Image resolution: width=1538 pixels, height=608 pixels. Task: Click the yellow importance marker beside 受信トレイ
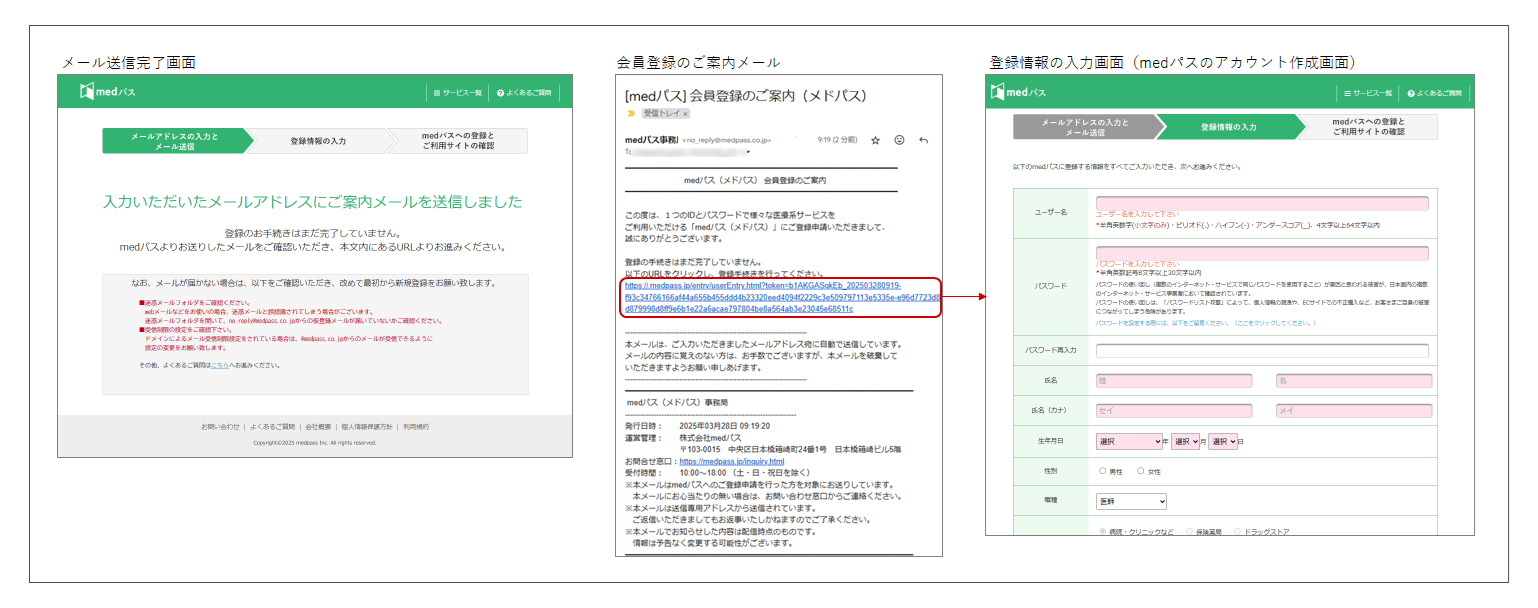point(631,113)
